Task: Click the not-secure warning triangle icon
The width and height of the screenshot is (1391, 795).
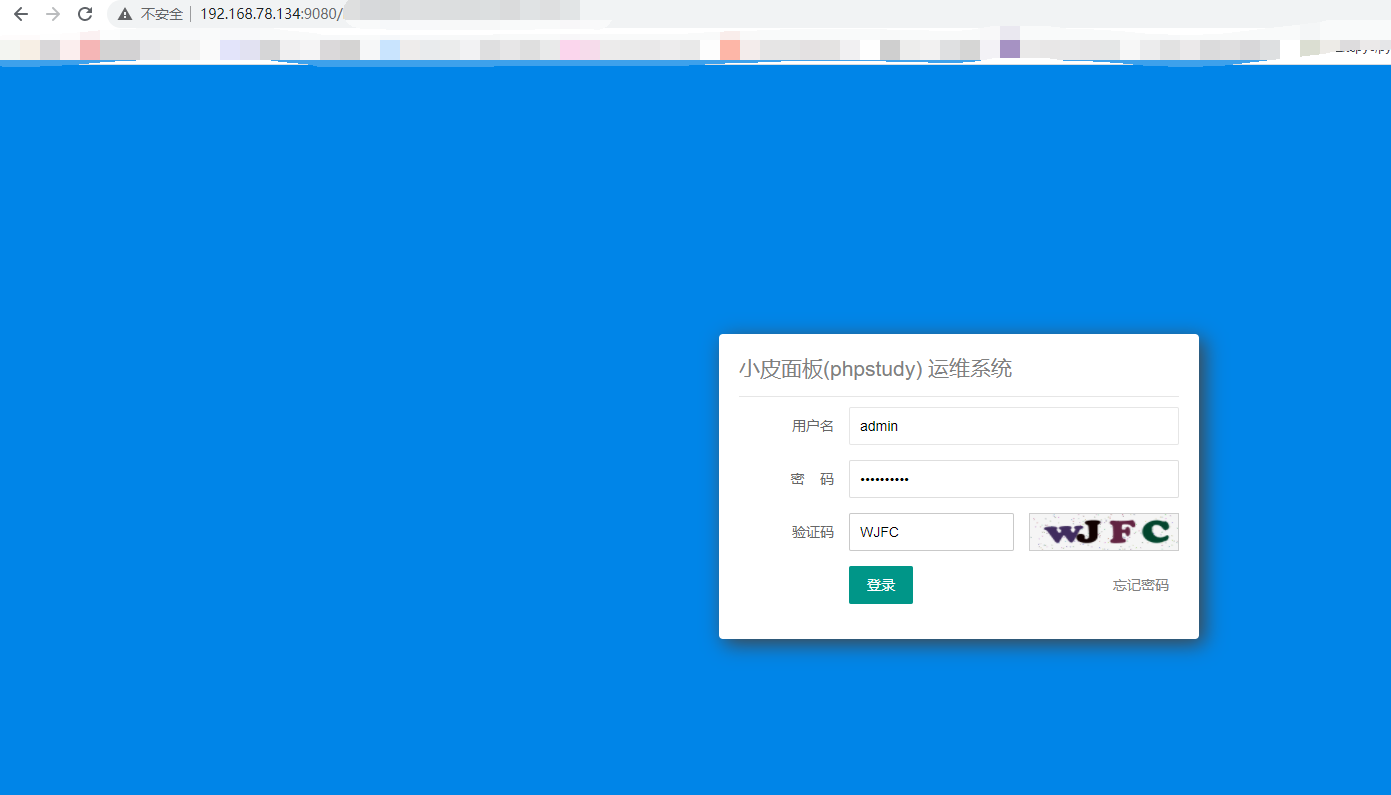Action: point(125,14)
